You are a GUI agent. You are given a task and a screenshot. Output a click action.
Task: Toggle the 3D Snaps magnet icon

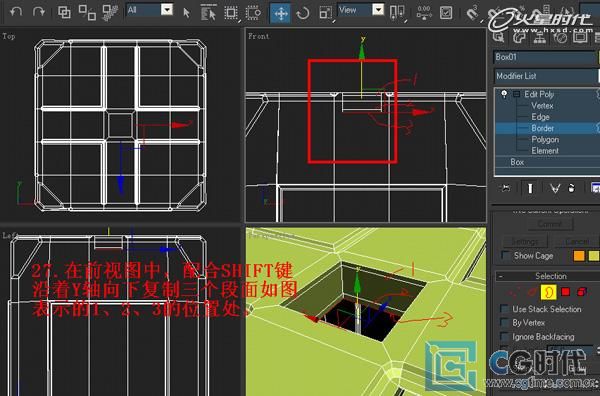[472, 13]
